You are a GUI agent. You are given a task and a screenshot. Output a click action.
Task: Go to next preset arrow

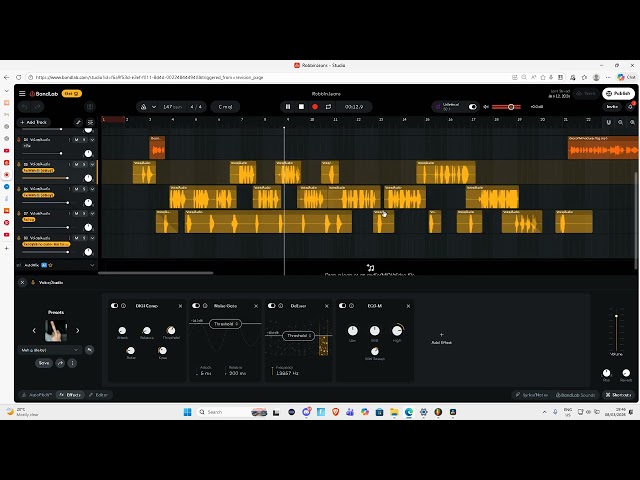[x=78, y=331]
